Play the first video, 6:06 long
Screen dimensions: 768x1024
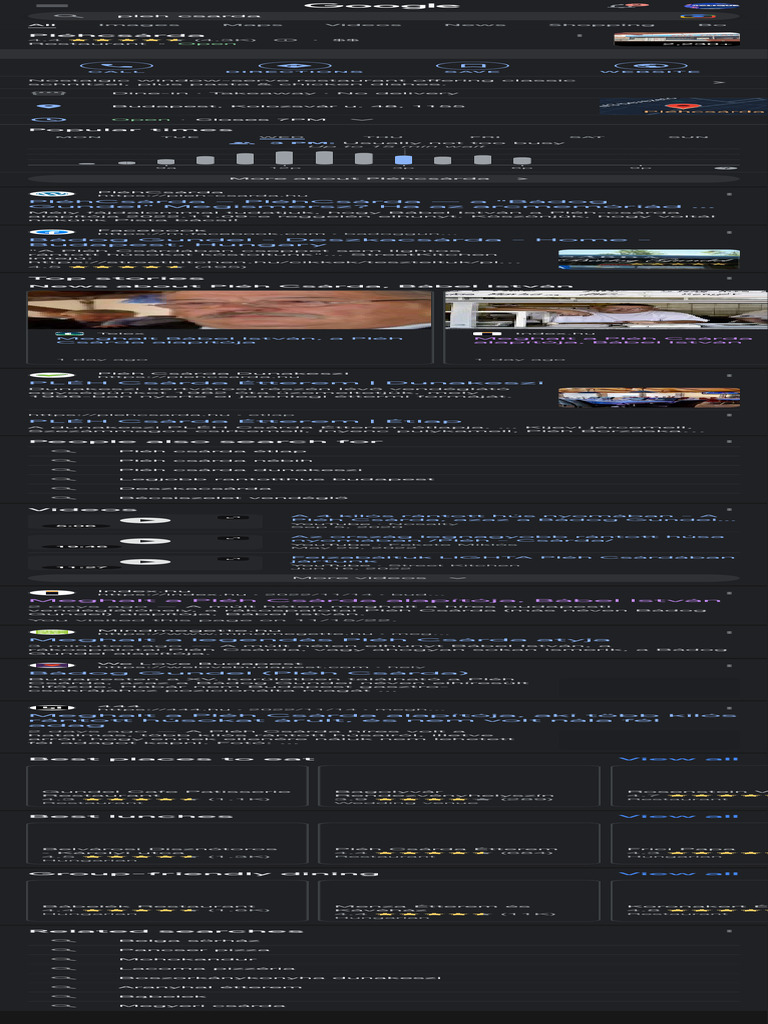pos(145,521)
